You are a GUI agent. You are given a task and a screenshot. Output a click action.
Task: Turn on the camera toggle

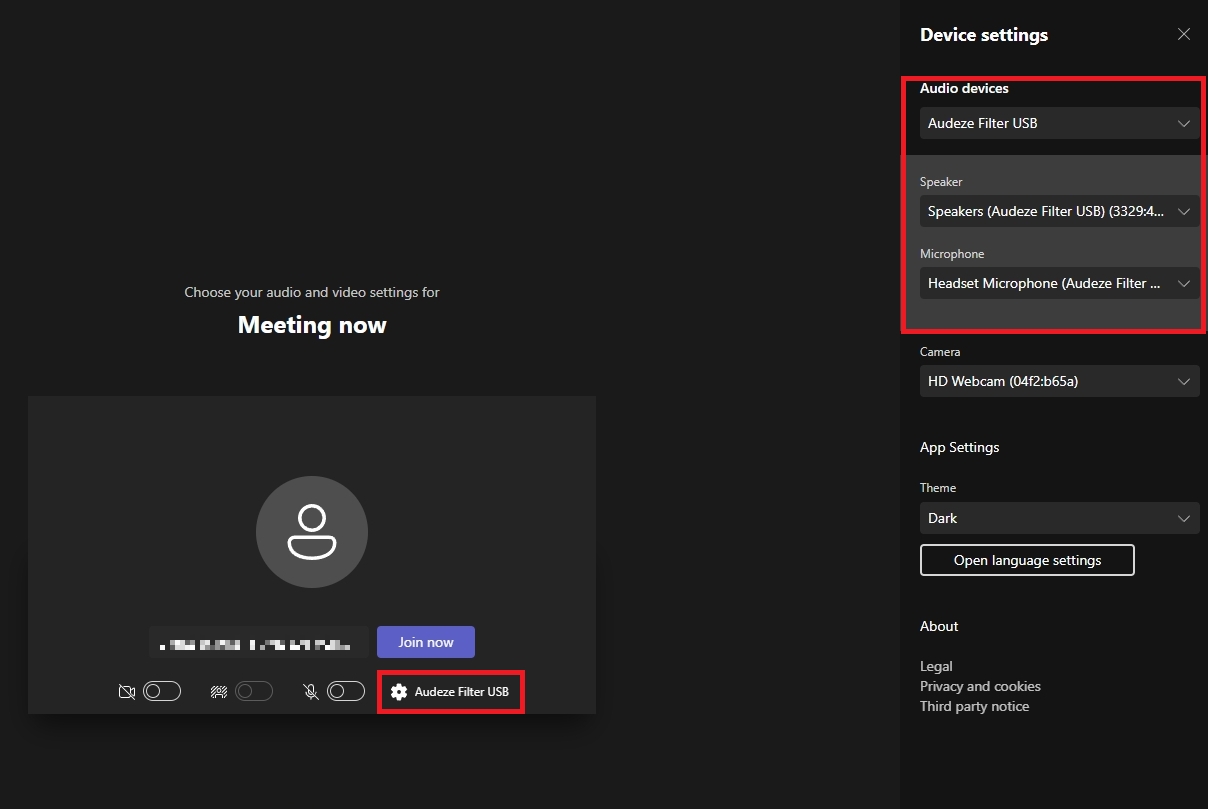[x=162, y=691]
